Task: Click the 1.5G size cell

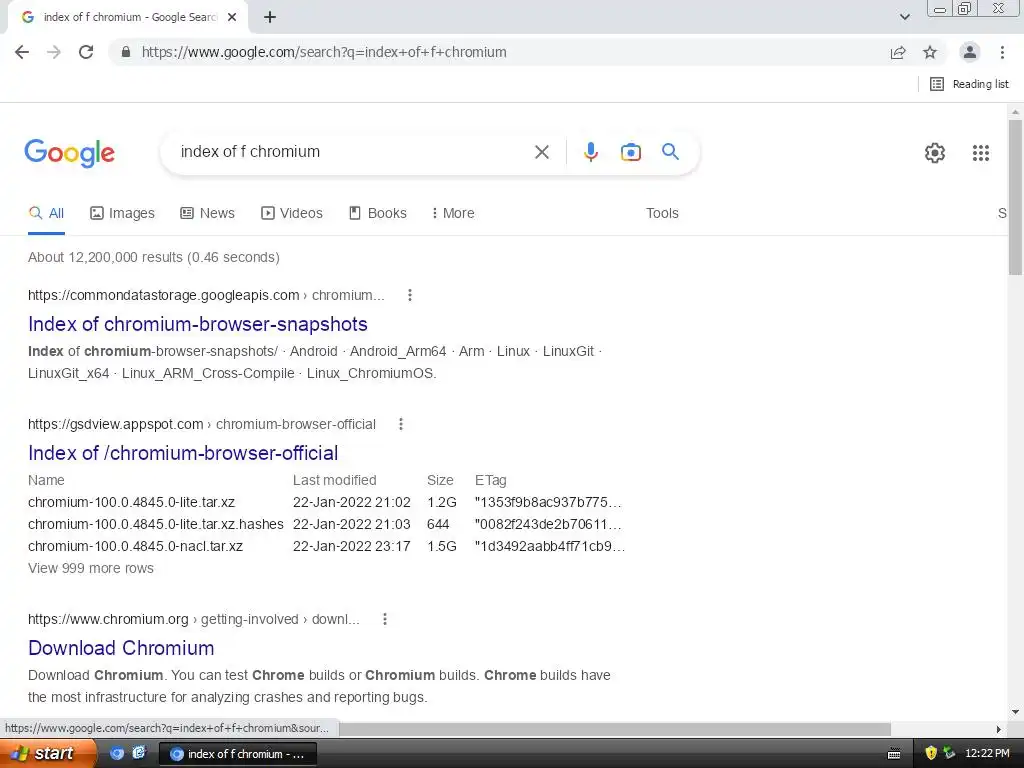Action: pos(441,546)
